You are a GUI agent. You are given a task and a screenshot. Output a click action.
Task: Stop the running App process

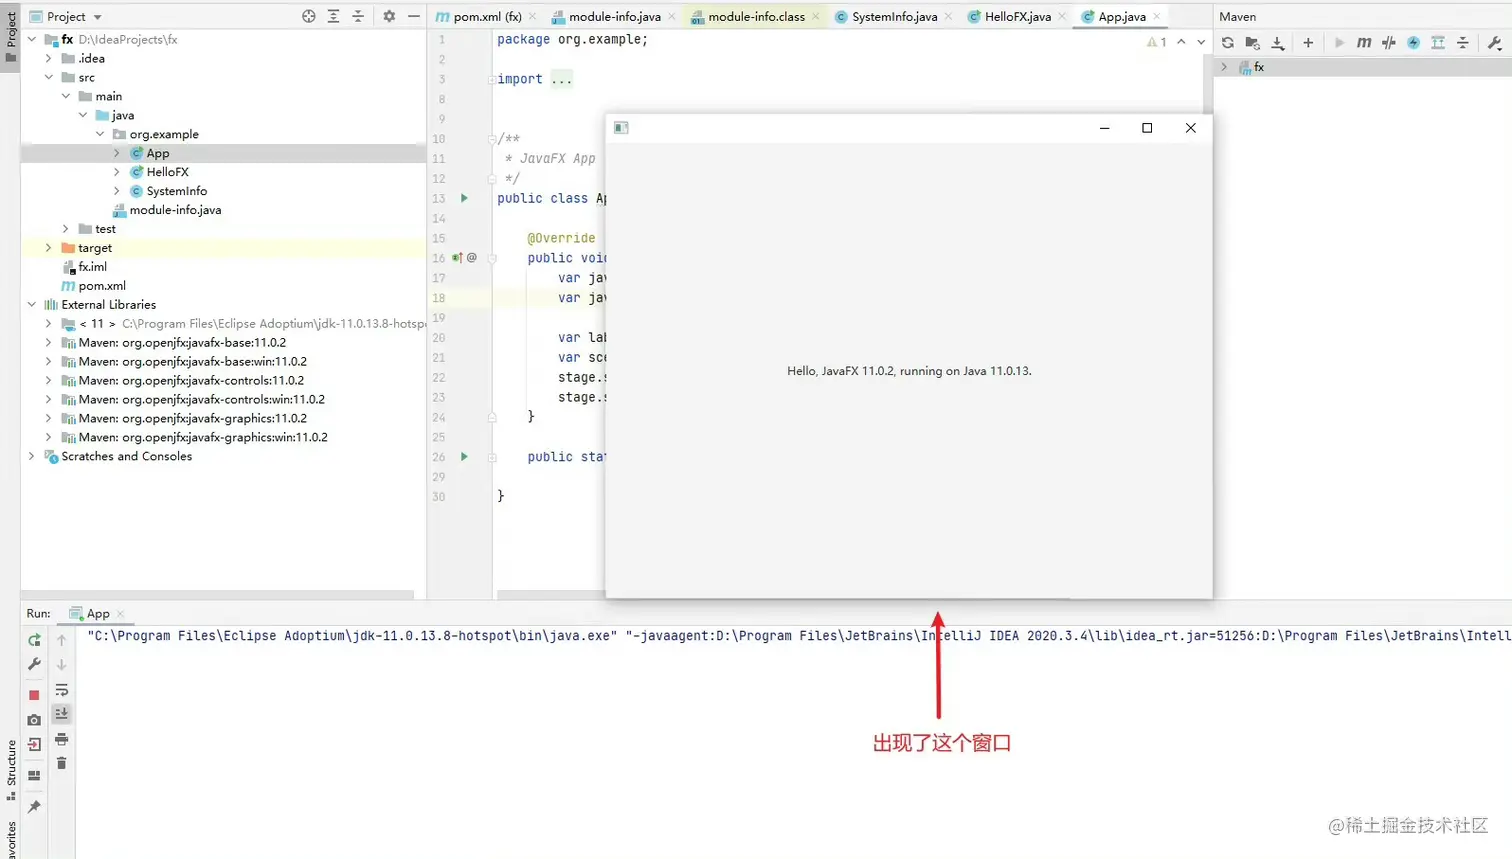(x=34, y=694)
